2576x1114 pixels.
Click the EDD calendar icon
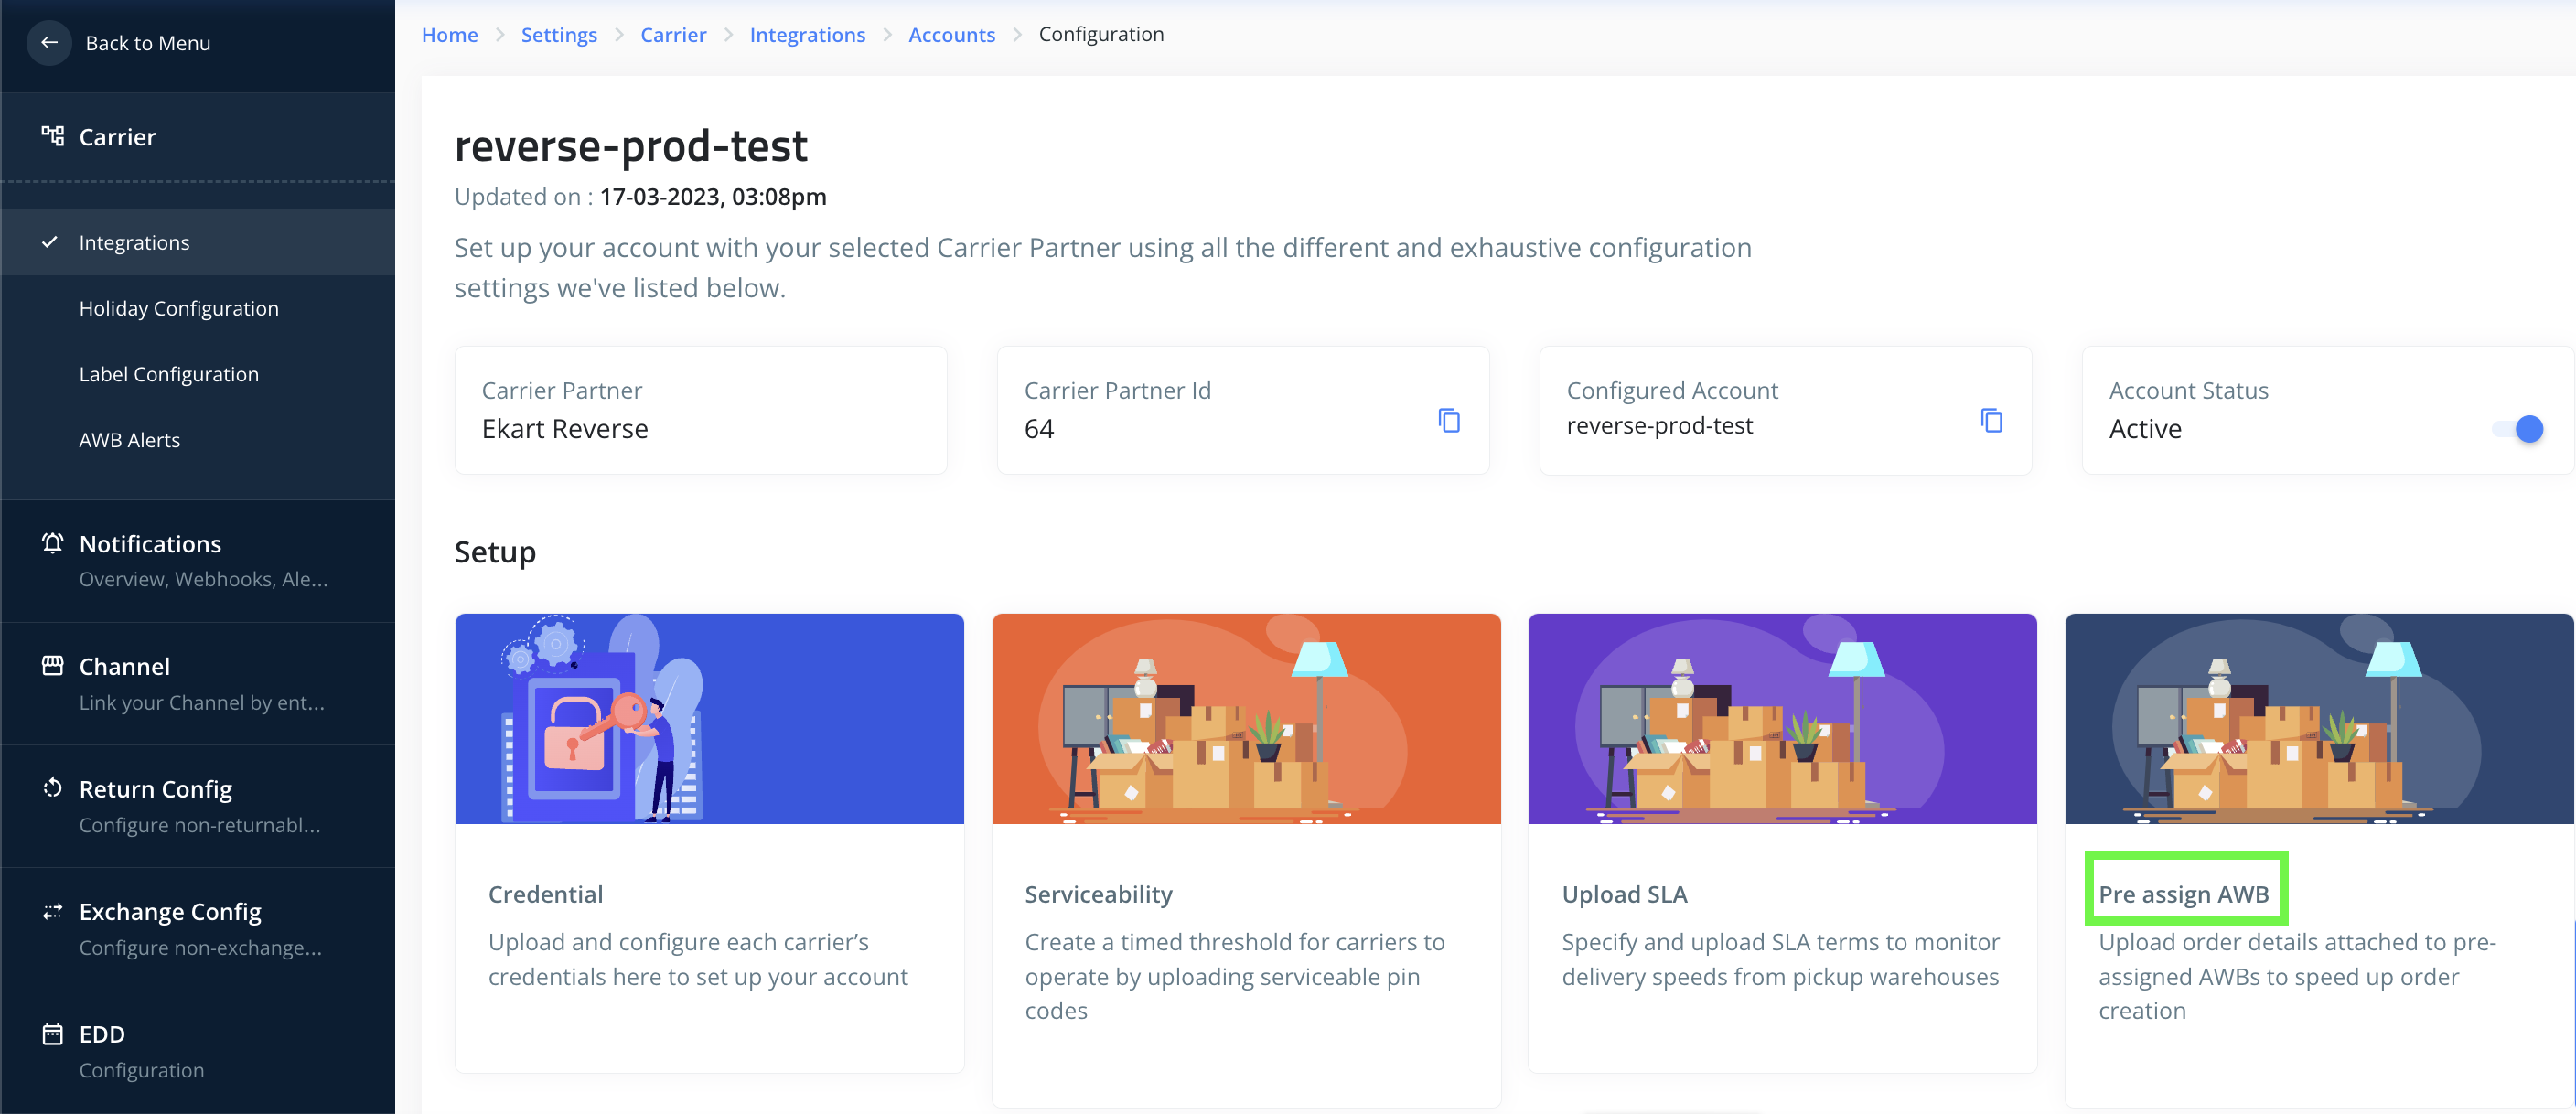pyautogui.click(x=53, y=1034)
